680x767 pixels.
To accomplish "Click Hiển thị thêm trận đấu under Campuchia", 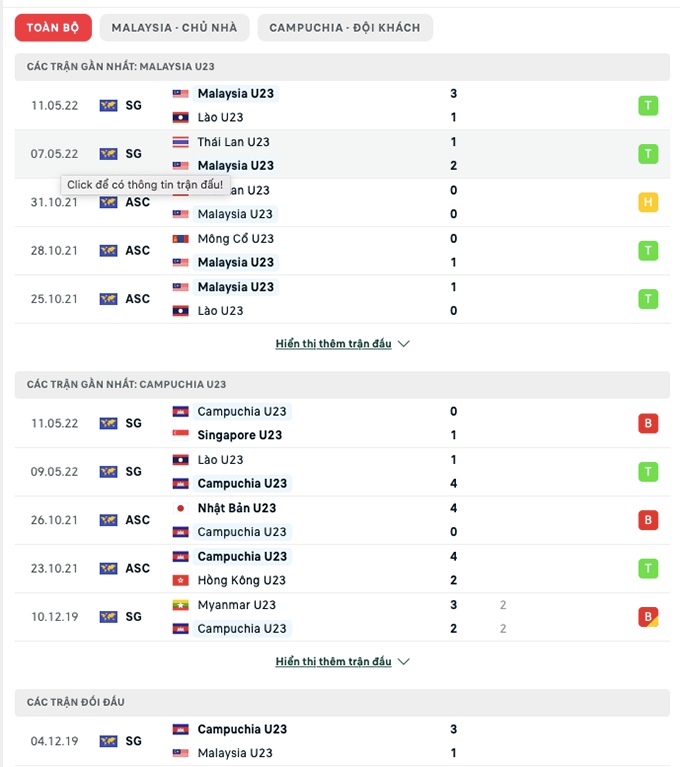I will pyautogui.click(x=333, y=661).
